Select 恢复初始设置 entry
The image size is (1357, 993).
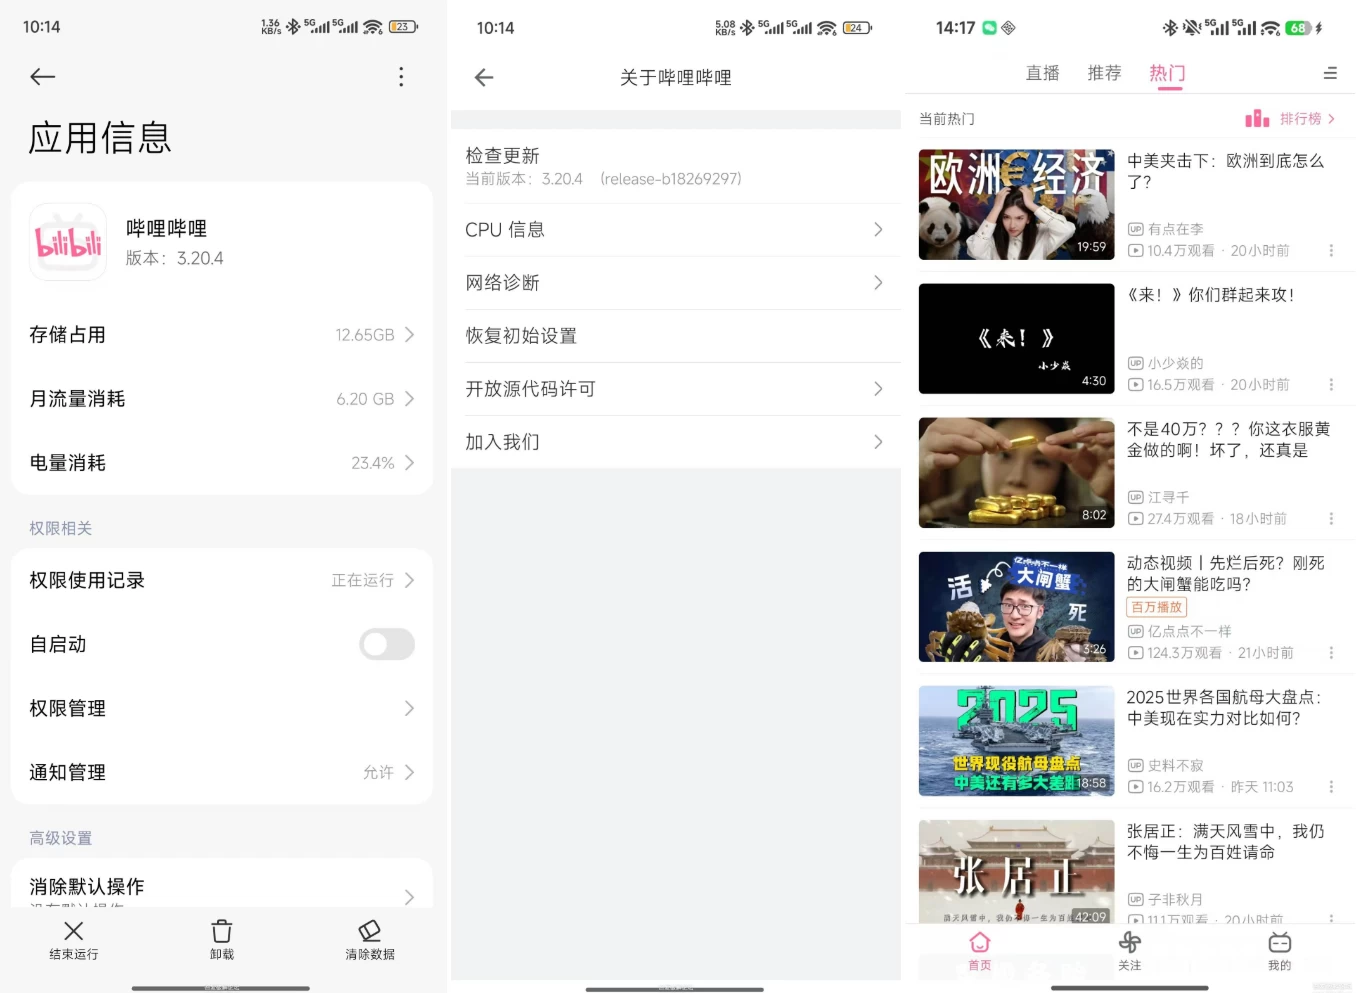tap(676, 336)
